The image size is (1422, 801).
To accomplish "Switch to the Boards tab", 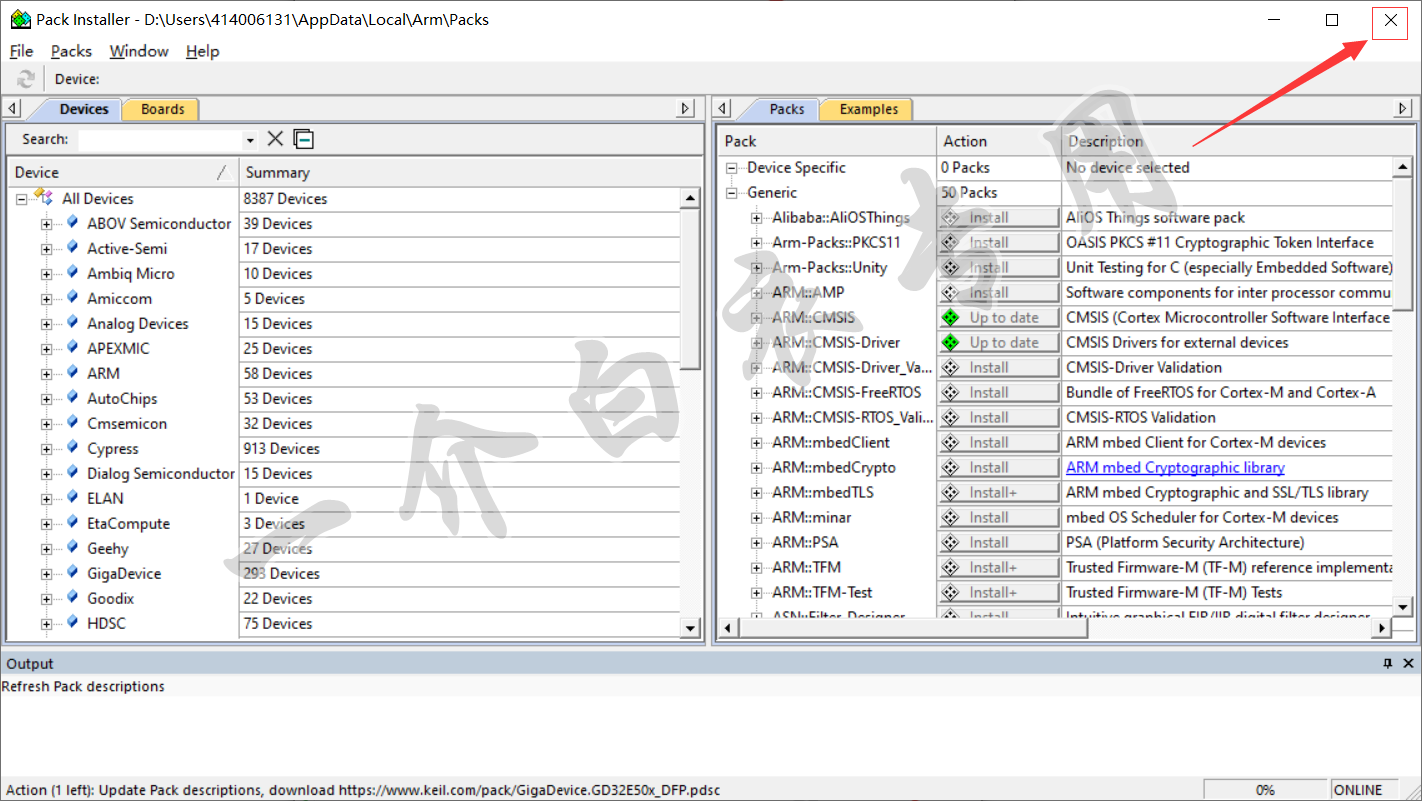I will coord(162,109).
